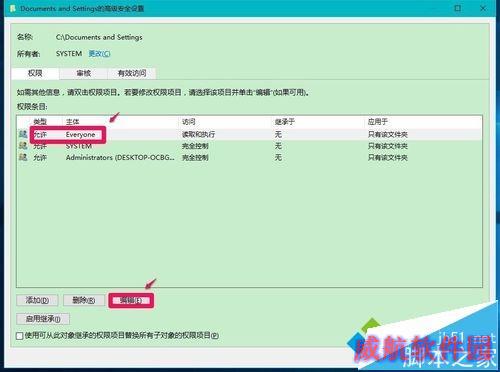Close the advanced security settings window
500x372 pixels.
pos(483,8)
